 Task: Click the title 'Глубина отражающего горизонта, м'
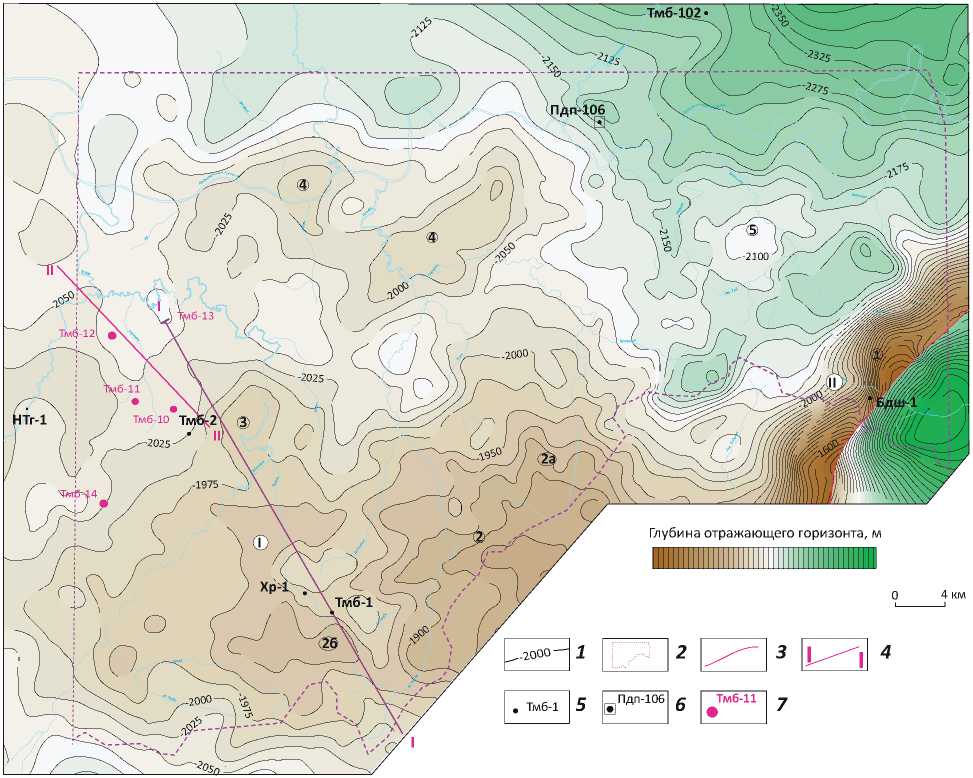click(766, 534)
